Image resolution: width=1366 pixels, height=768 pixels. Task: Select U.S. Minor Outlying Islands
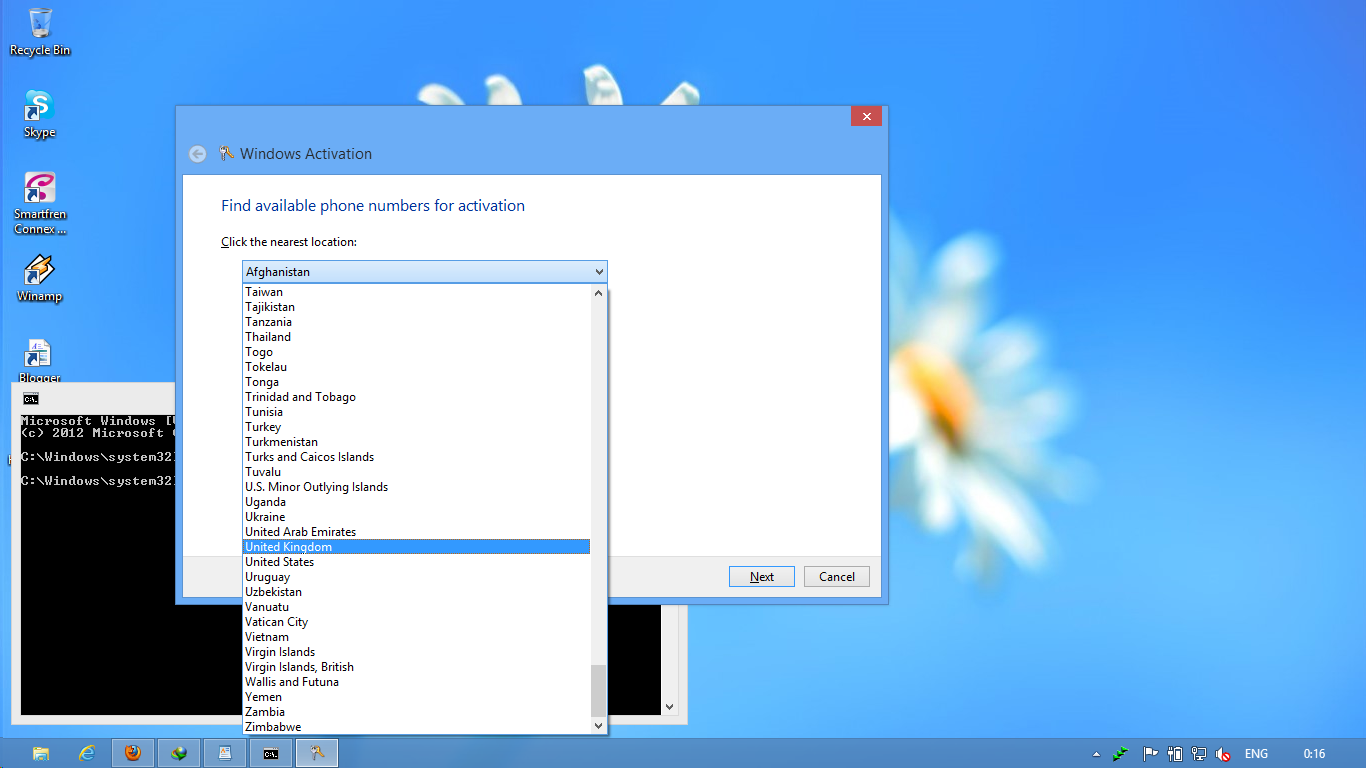tap(417, 487)
